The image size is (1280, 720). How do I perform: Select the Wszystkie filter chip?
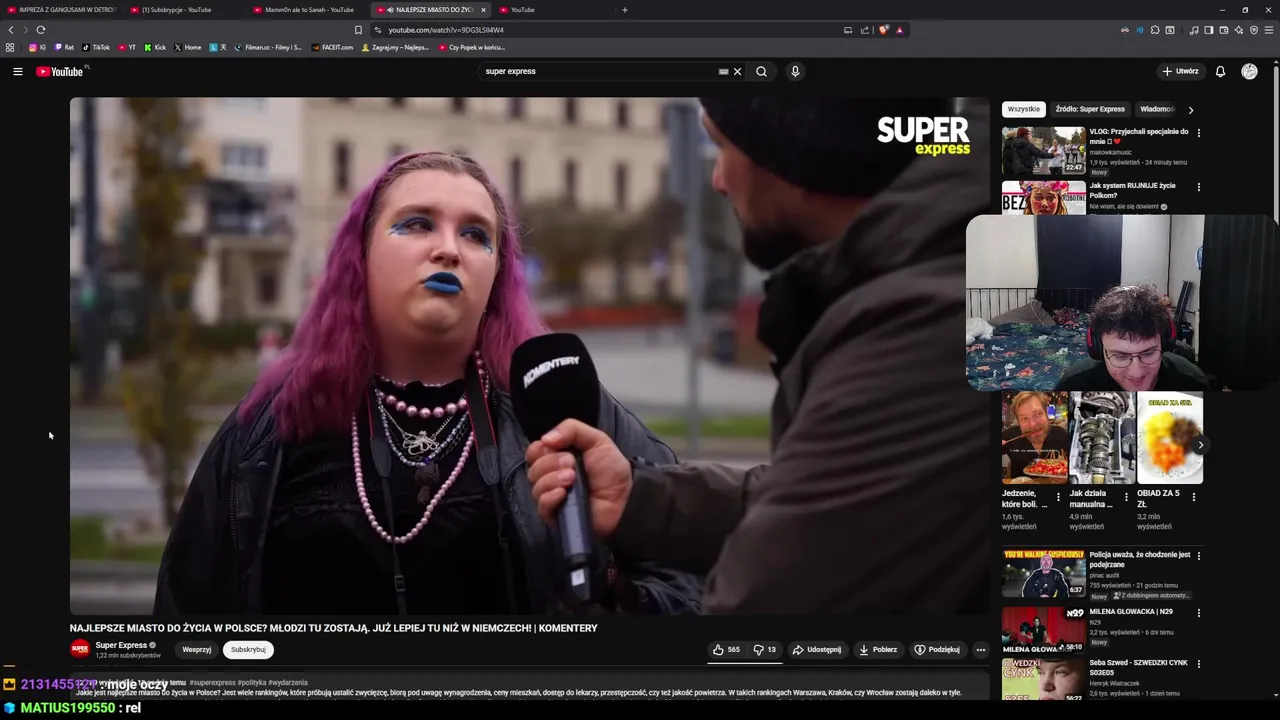tap(1023, 109)
